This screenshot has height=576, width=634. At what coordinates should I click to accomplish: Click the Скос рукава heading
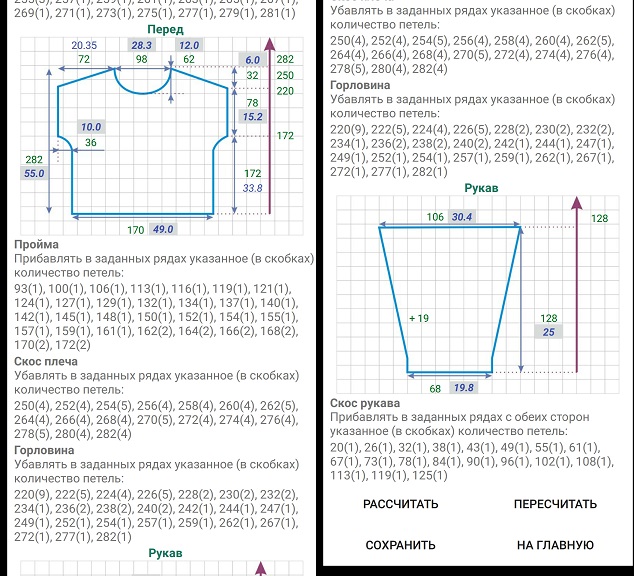click(x=367, y=403)
